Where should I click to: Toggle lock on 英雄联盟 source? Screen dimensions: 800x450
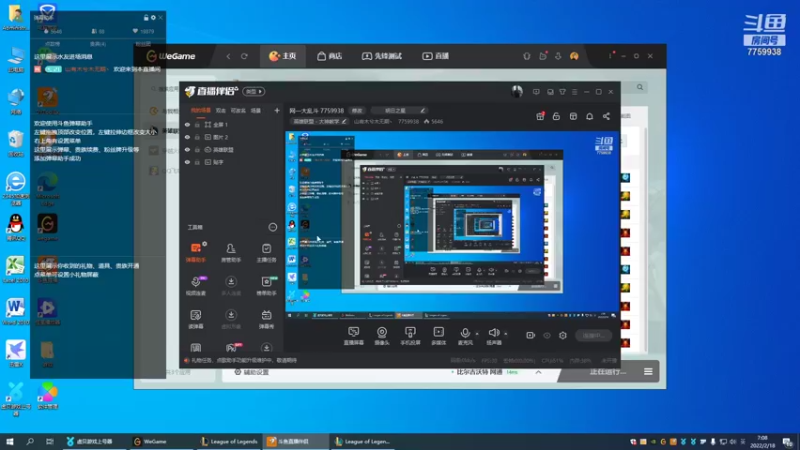click(x=197, y=150)
